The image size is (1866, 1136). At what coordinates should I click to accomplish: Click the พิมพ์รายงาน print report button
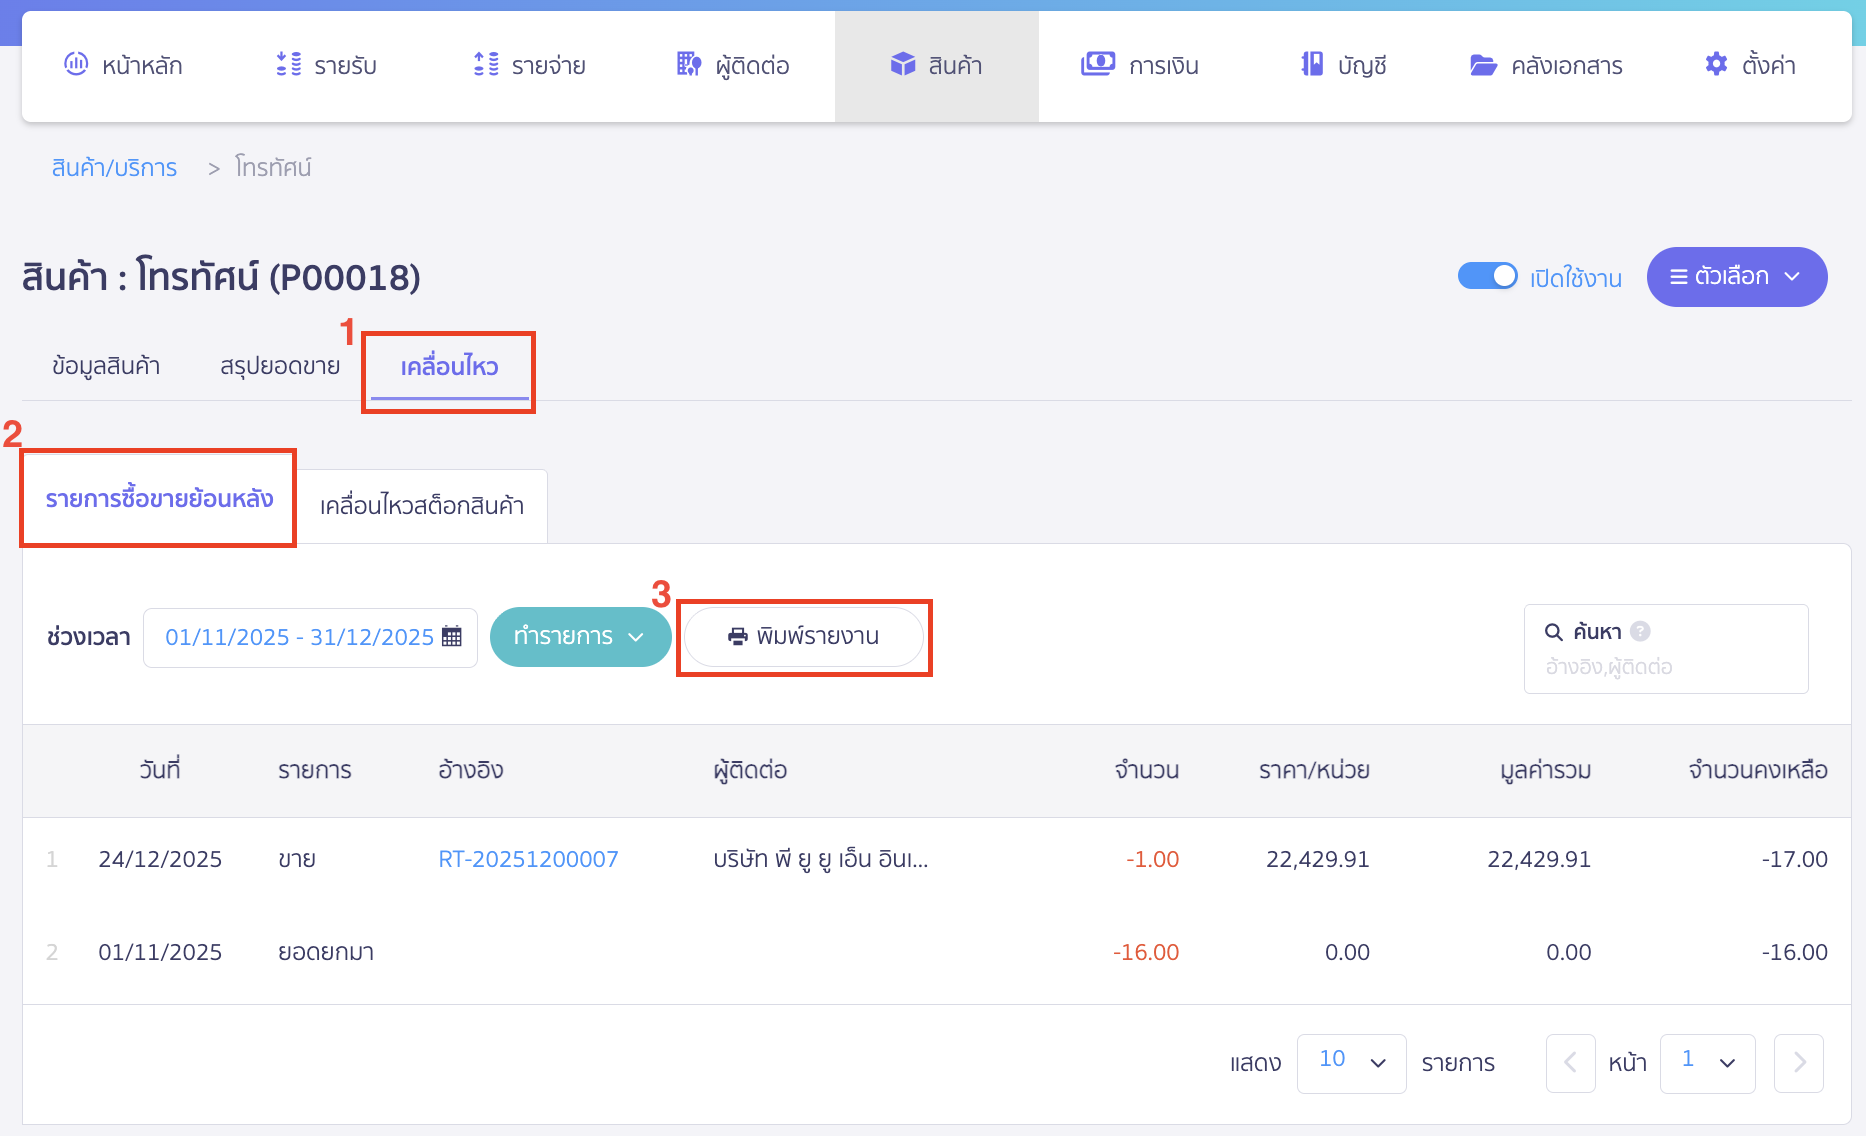[804, 636]
